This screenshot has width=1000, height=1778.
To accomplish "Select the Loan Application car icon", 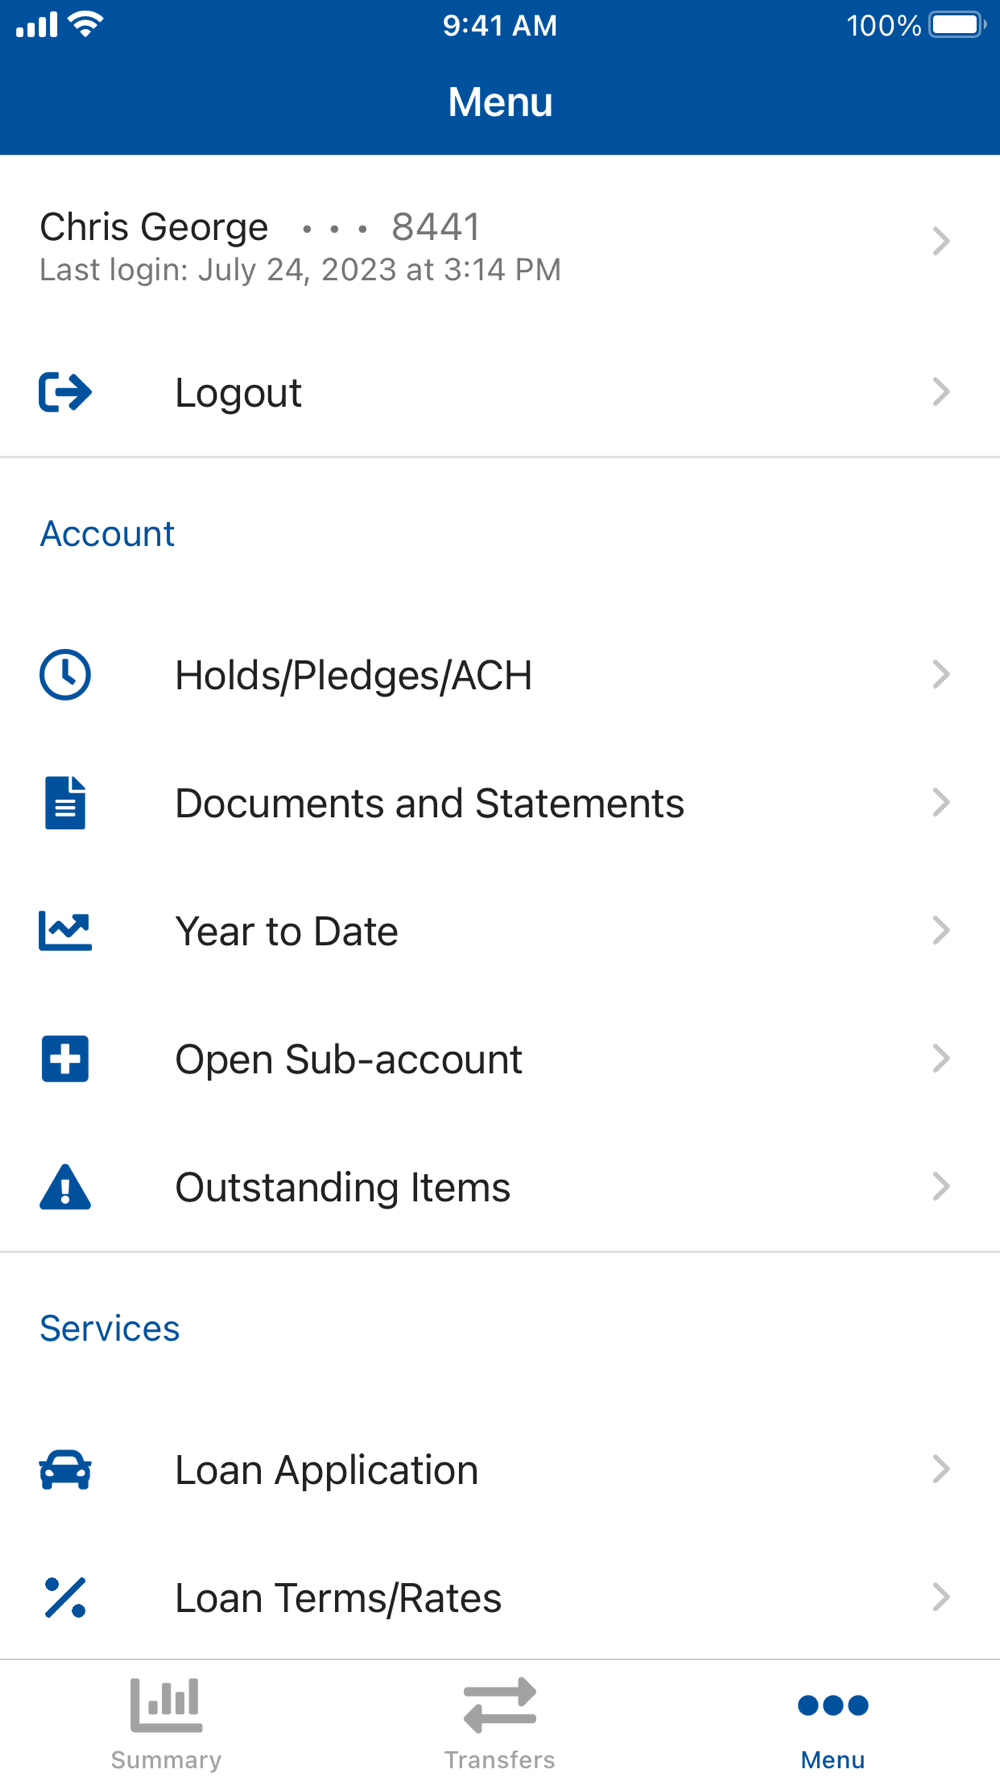I will pos(65,1470).
